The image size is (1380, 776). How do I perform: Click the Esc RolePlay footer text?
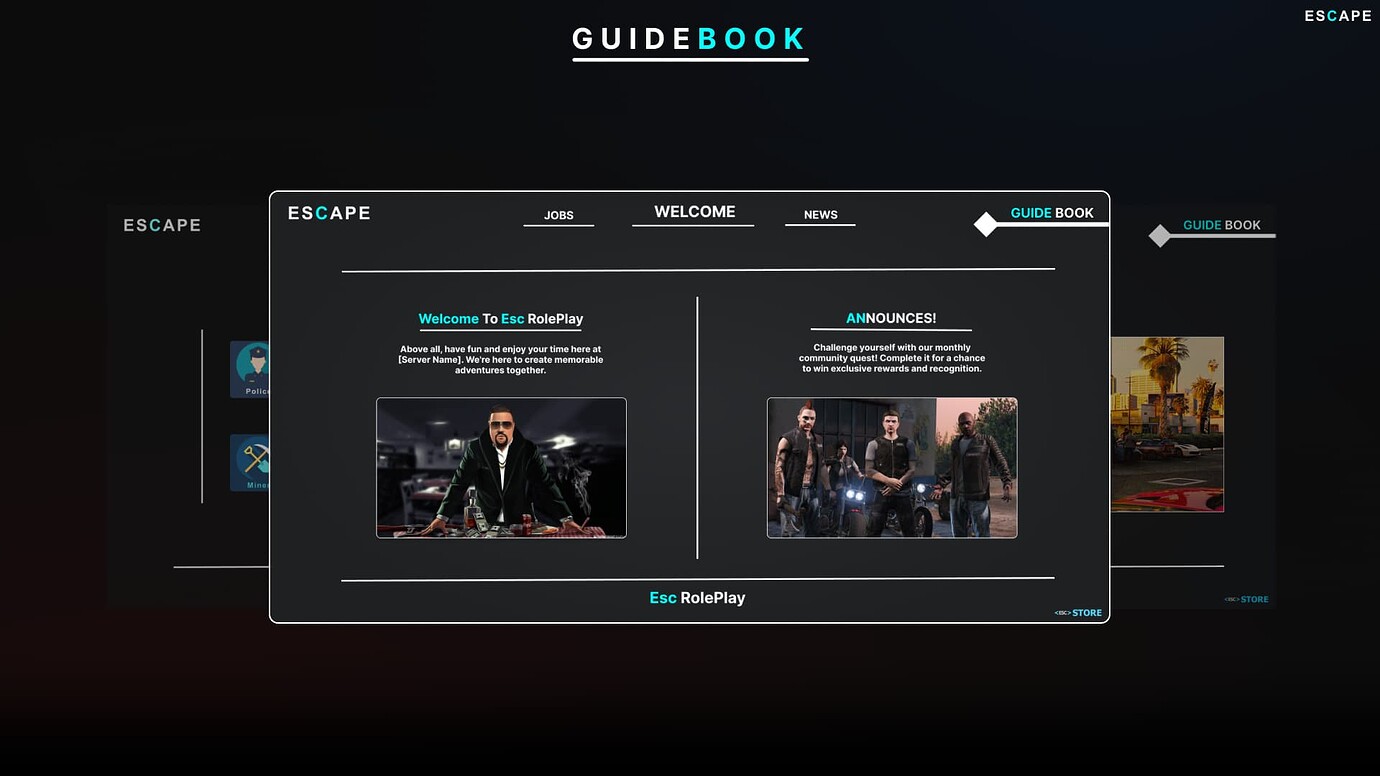coord(697,598)
